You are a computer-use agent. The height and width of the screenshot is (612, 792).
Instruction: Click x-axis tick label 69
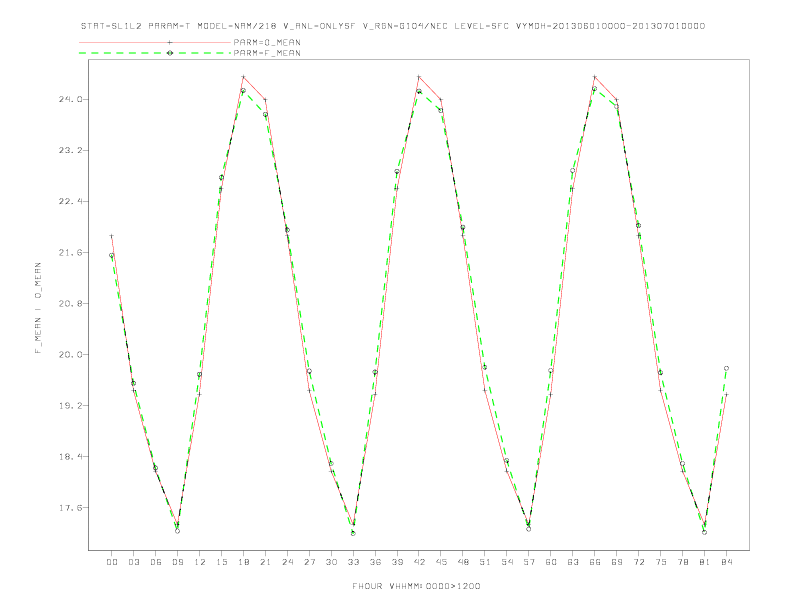point(617,562)
